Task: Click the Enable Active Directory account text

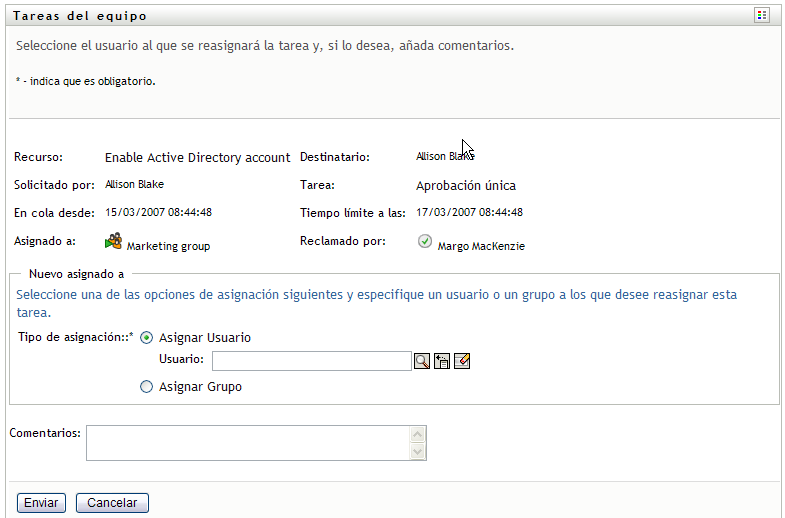Action: tap(197, 158)
